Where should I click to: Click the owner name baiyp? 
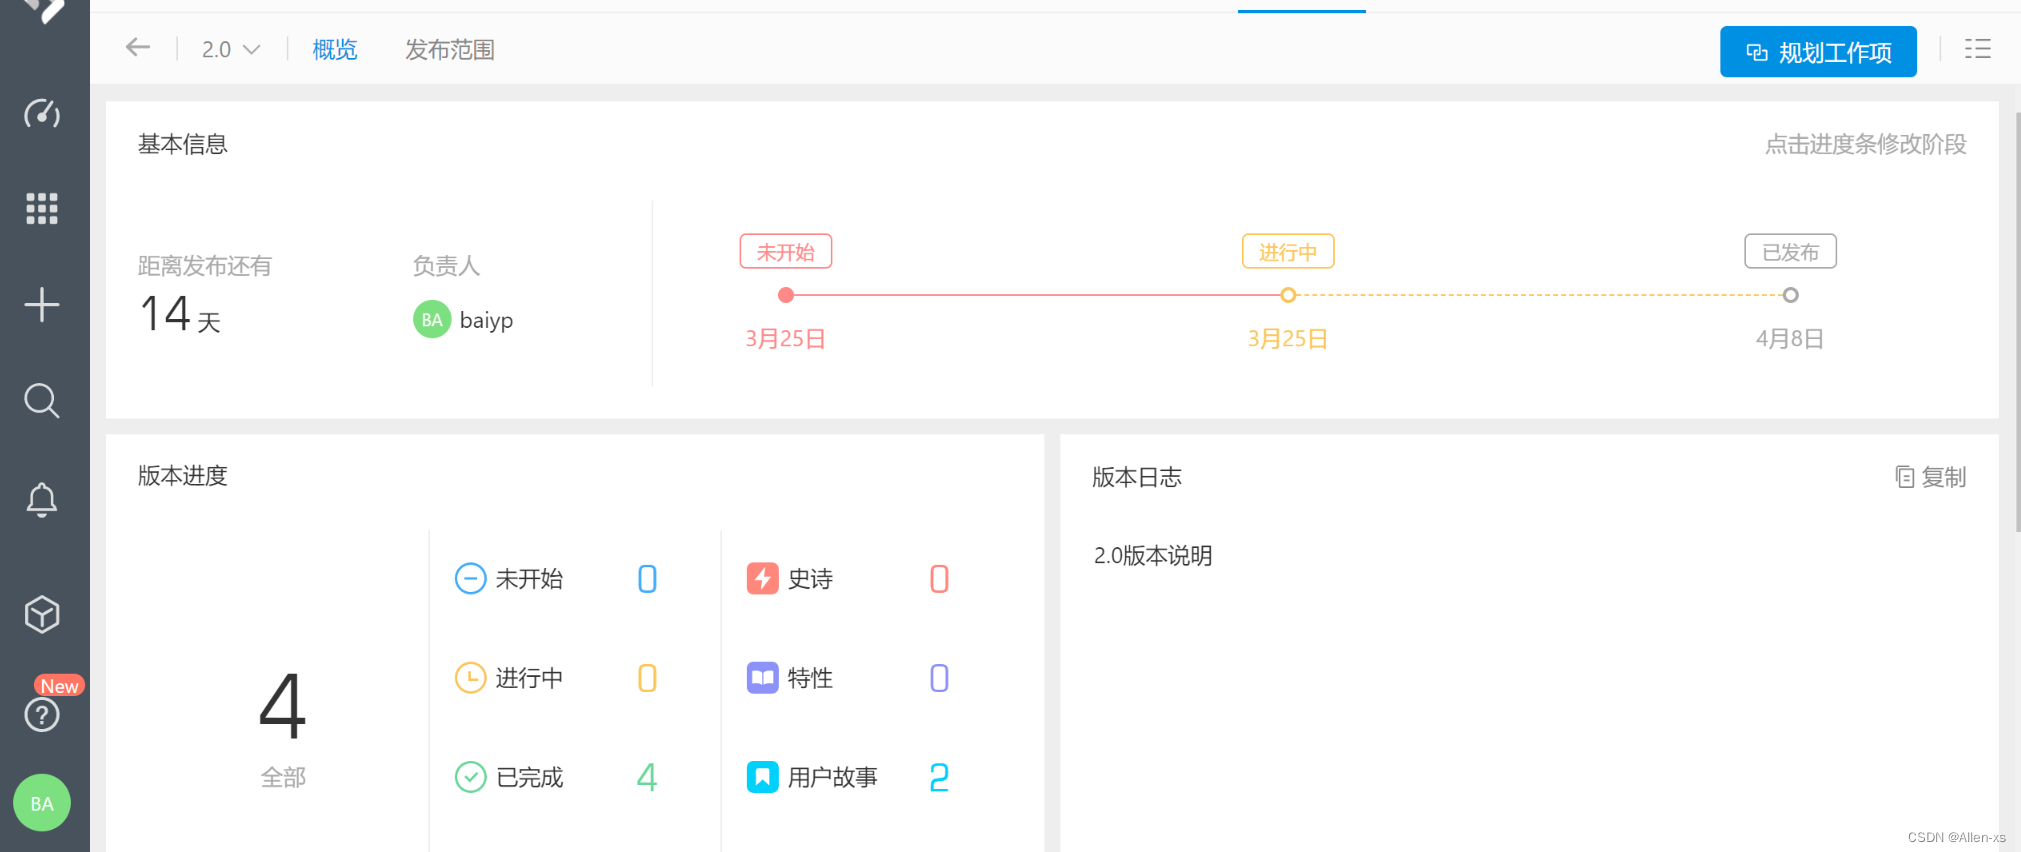pyautogui.click(x=486, y=320)
